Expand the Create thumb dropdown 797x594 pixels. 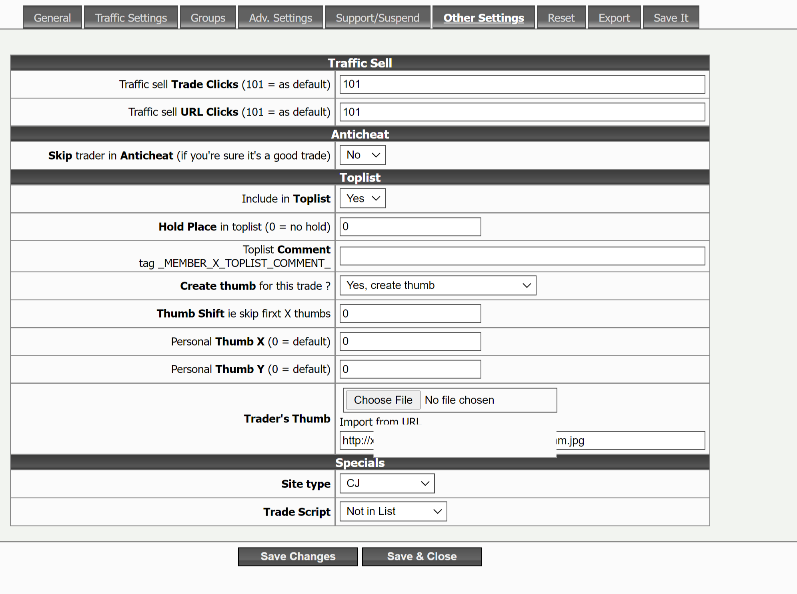(x=438, y=285)
